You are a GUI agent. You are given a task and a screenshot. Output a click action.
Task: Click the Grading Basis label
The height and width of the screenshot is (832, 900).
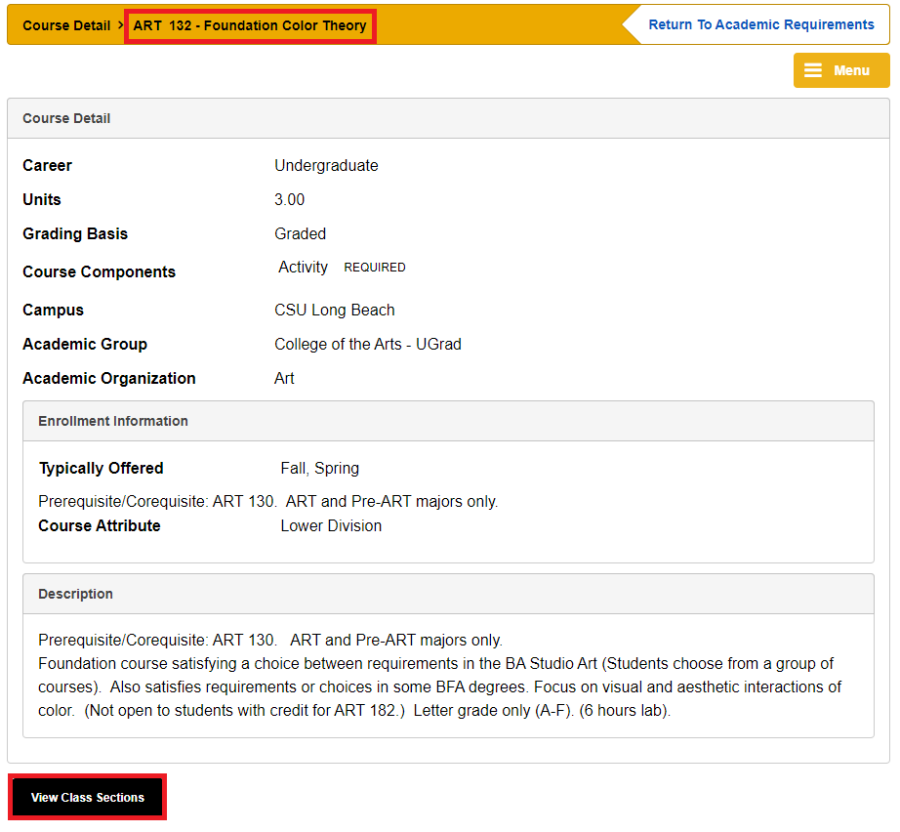pyautogui.click(x=75, y=234)
